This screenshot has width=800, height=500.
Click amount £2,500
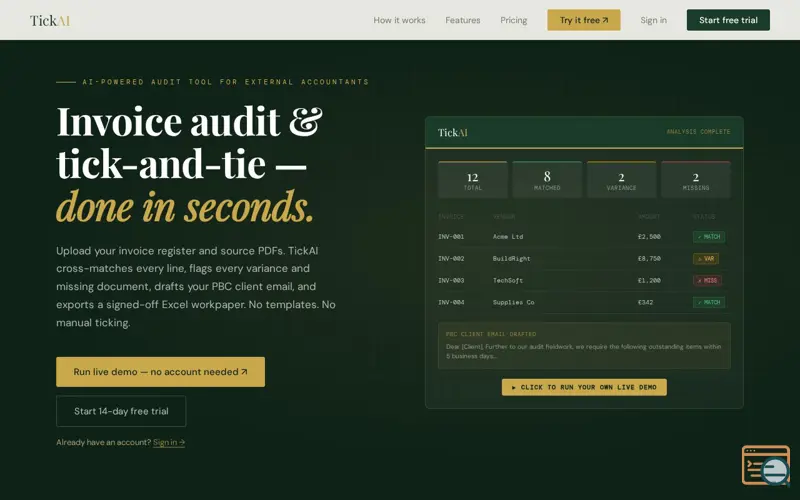[x=649, y=237]
